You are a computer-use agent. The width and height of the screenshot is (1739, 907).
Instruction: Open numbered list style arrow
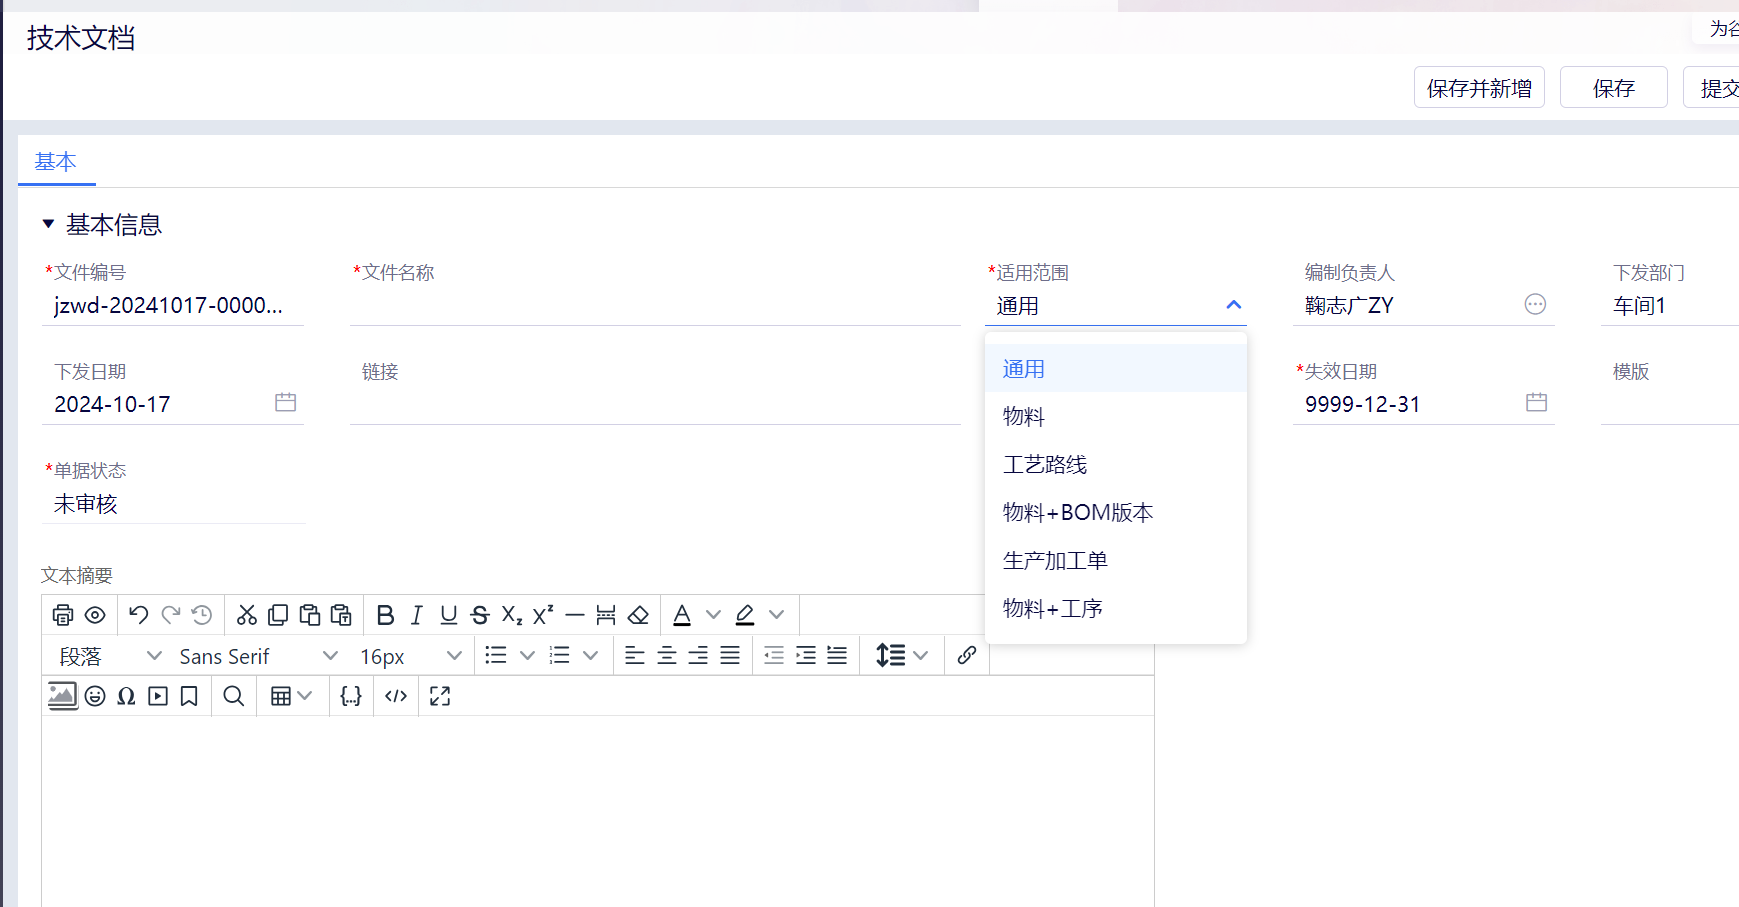coord(591,655)
